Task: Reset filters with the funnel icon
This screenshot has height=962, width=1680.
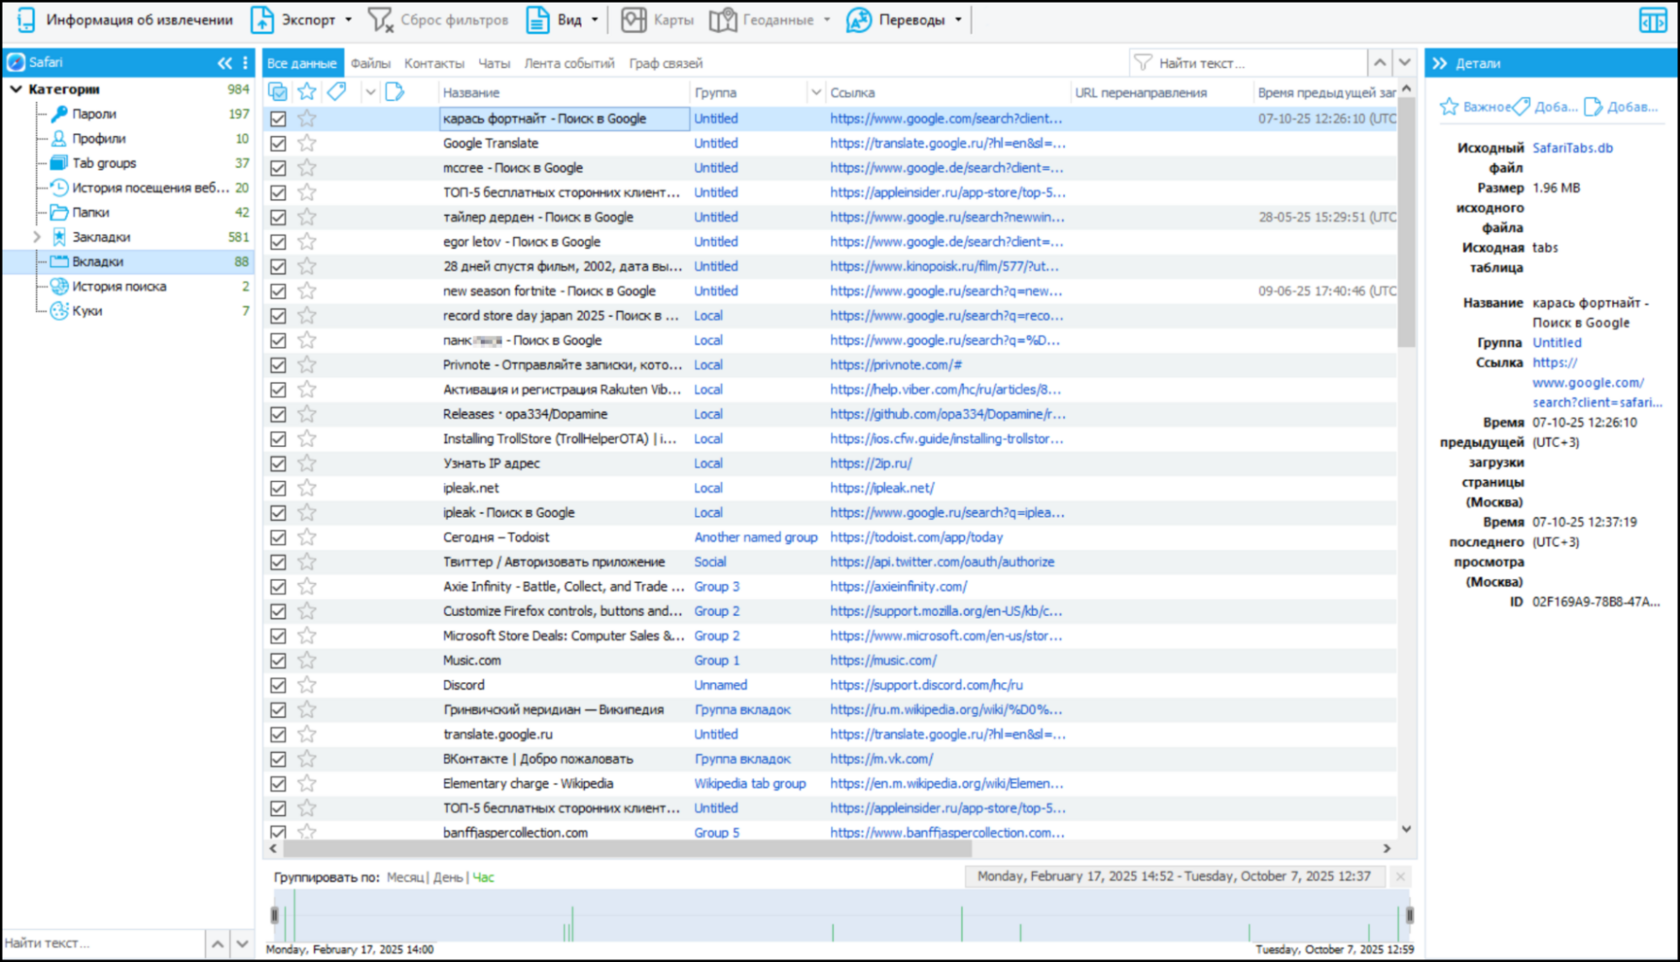Action: 380,19
